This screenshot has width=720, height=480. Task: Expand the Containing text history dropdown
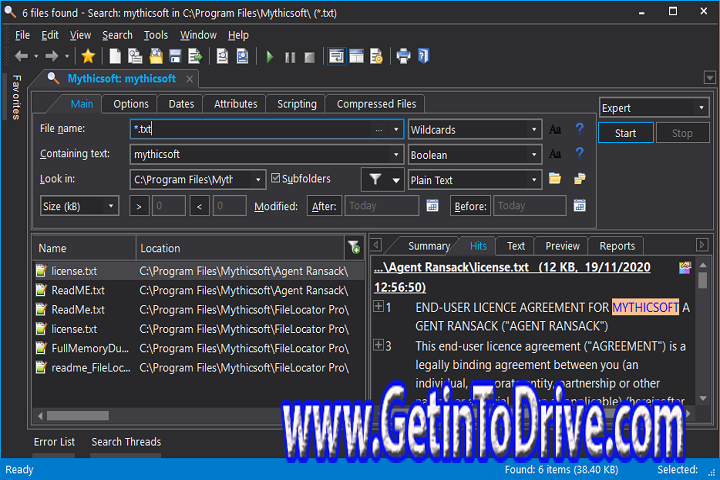point(396,154)
